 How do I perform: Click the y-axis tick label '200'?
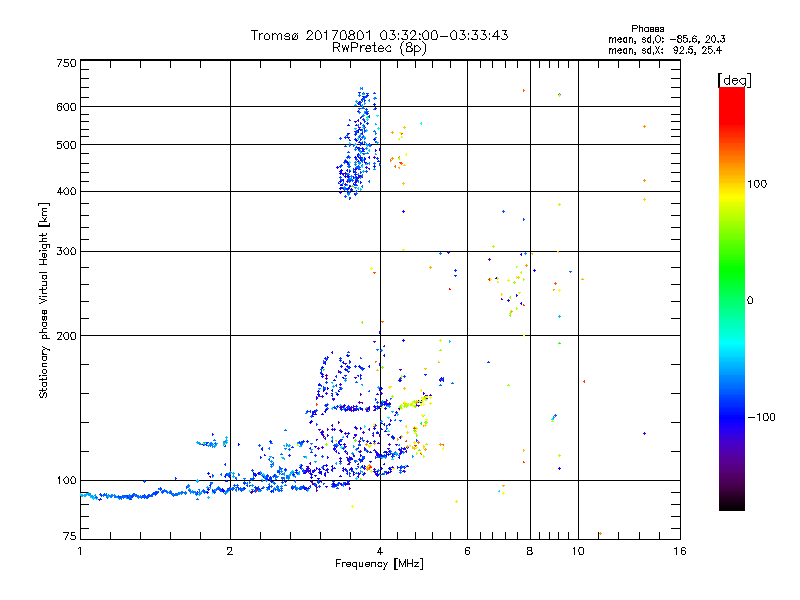[66, 336]
